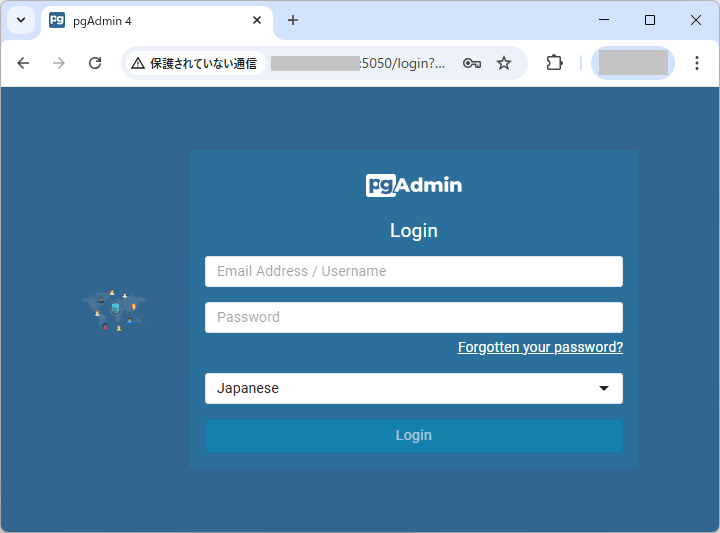Bookmark this page with the star
The image size is (720, 533).
[x=504, y=63]
